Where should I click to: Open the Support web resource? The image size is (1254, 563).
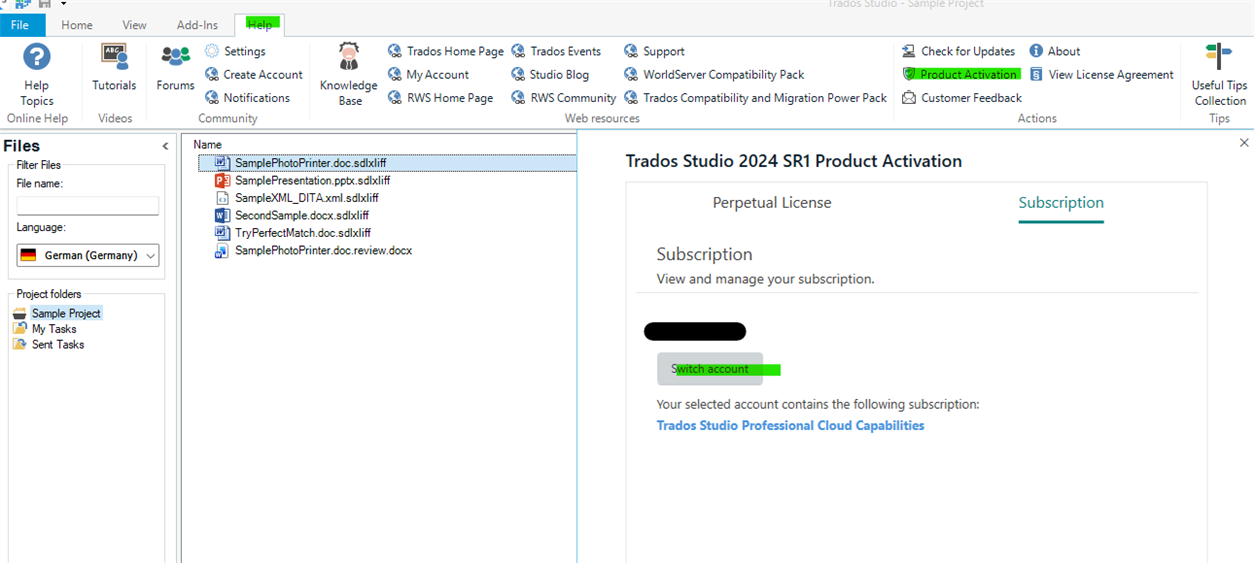654,51
